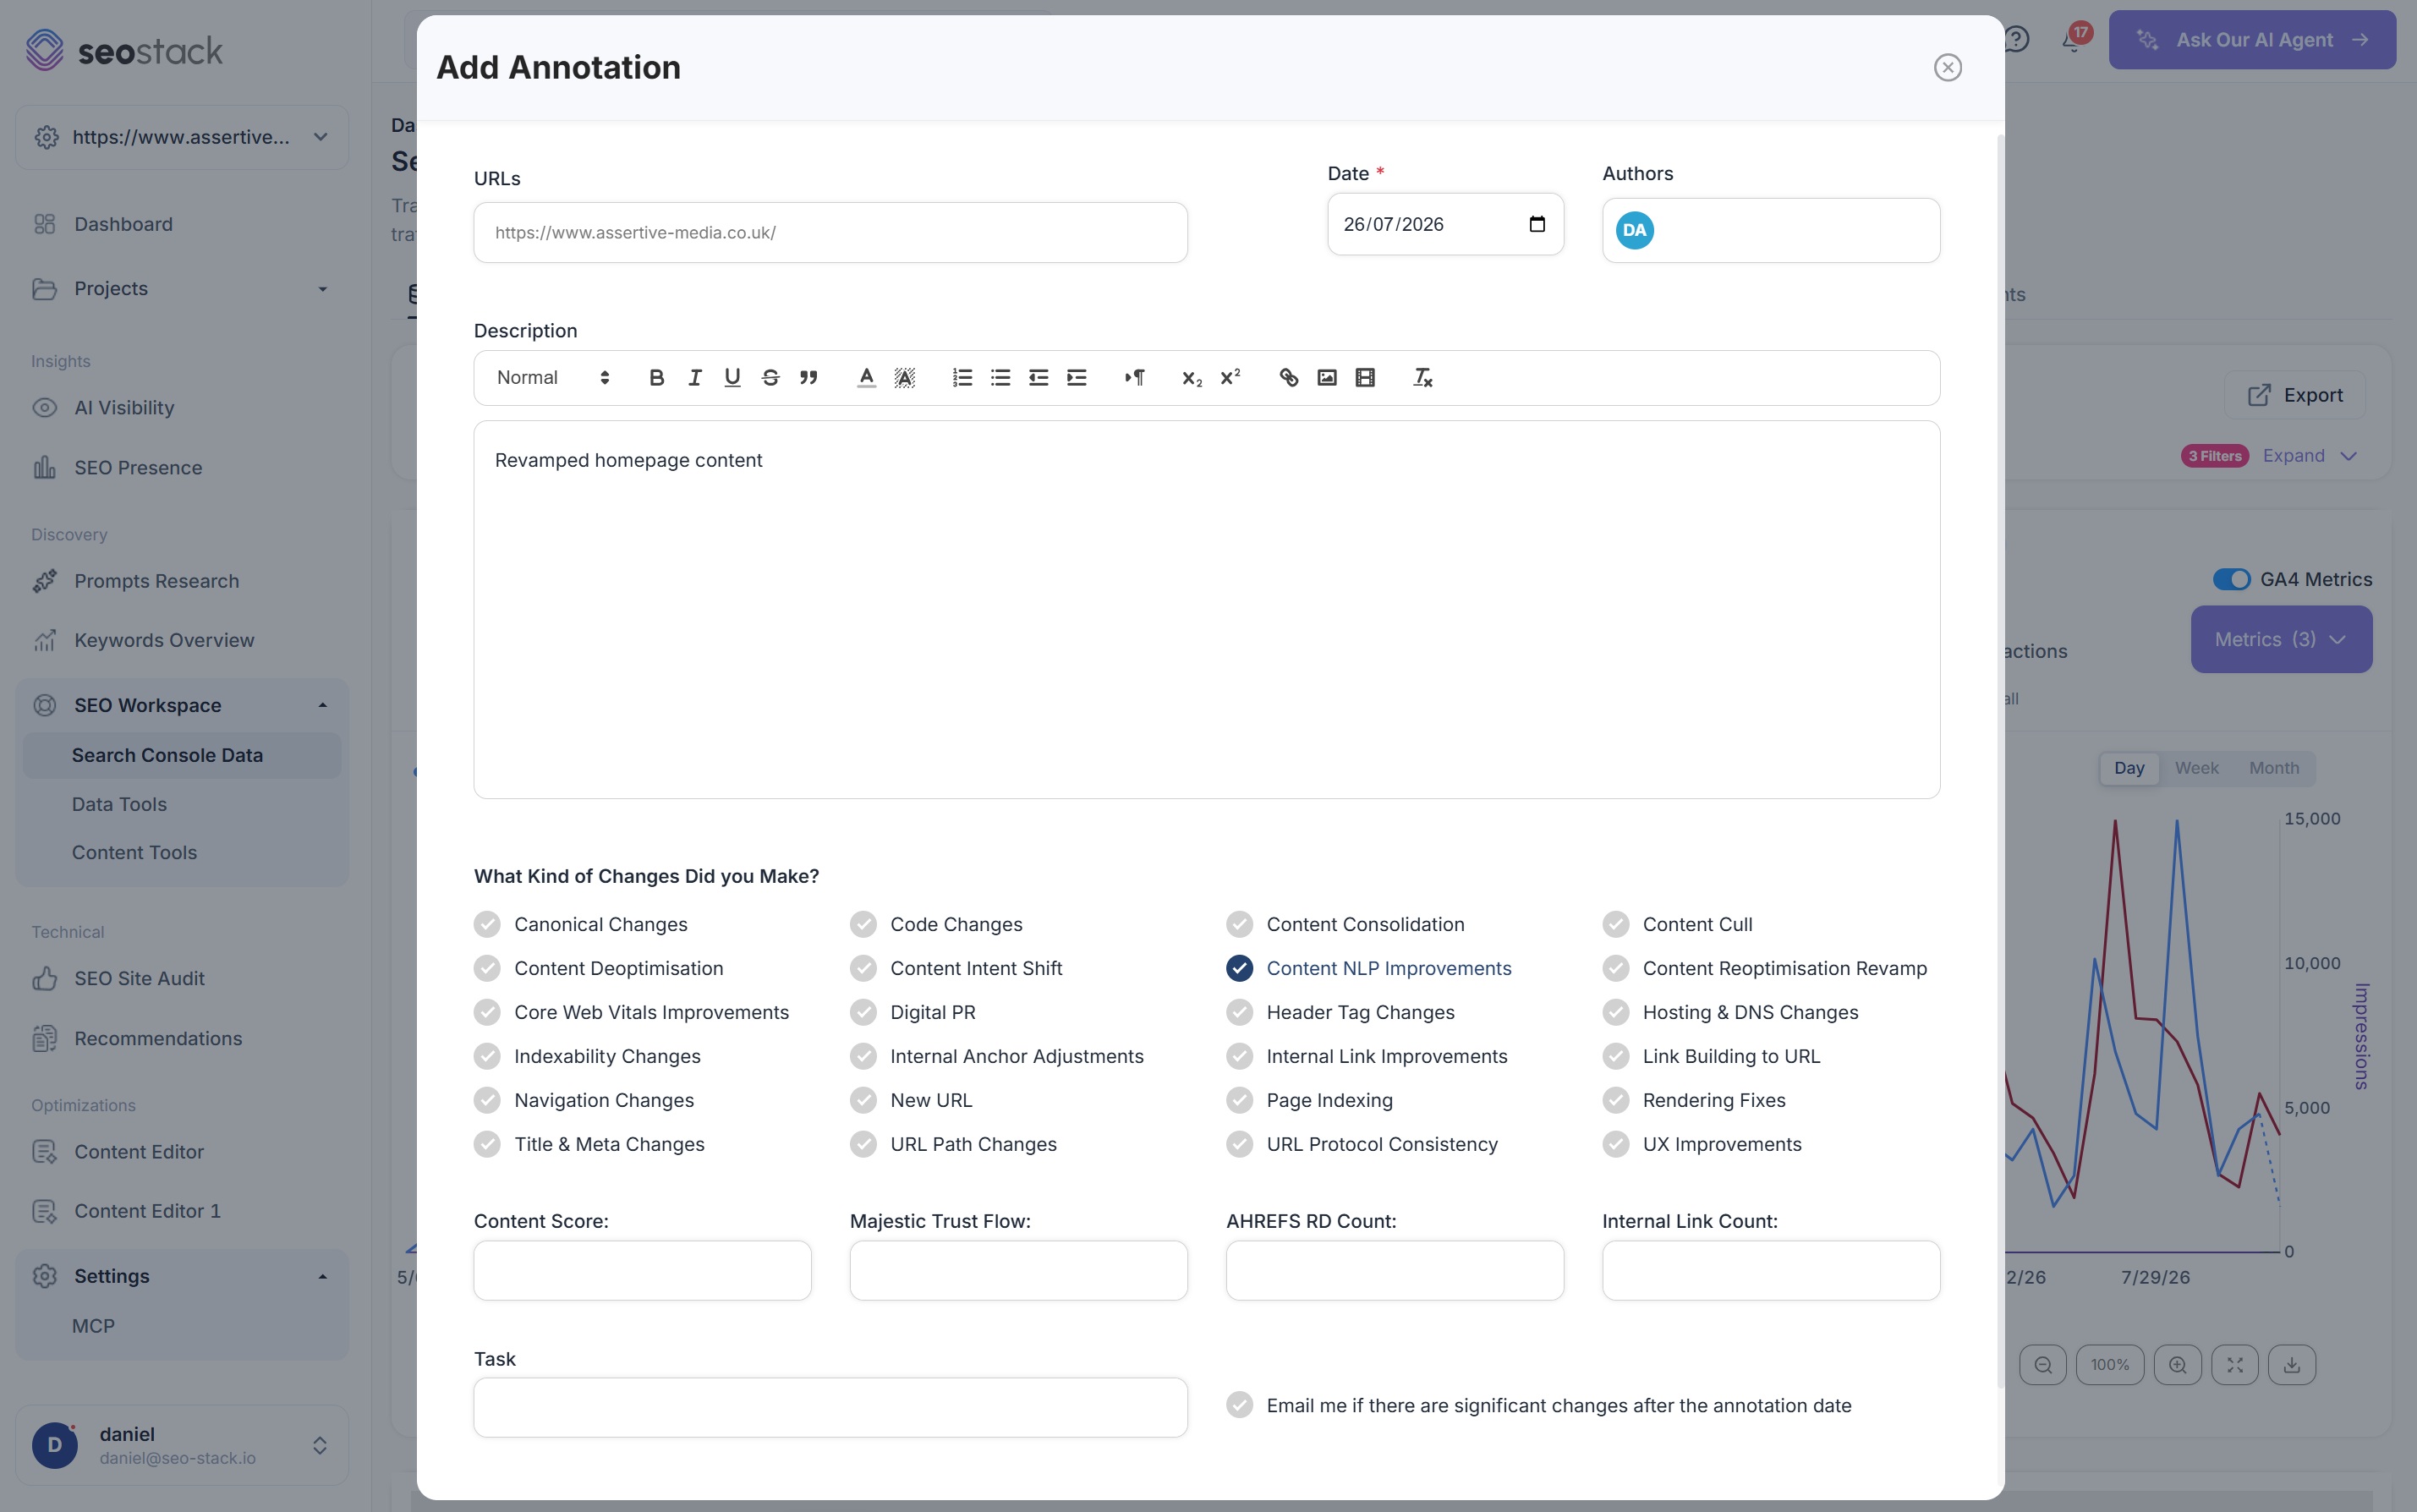2417x1512 pixels.
Task: Click the URLs input field
Action: [x=830, y=233]
